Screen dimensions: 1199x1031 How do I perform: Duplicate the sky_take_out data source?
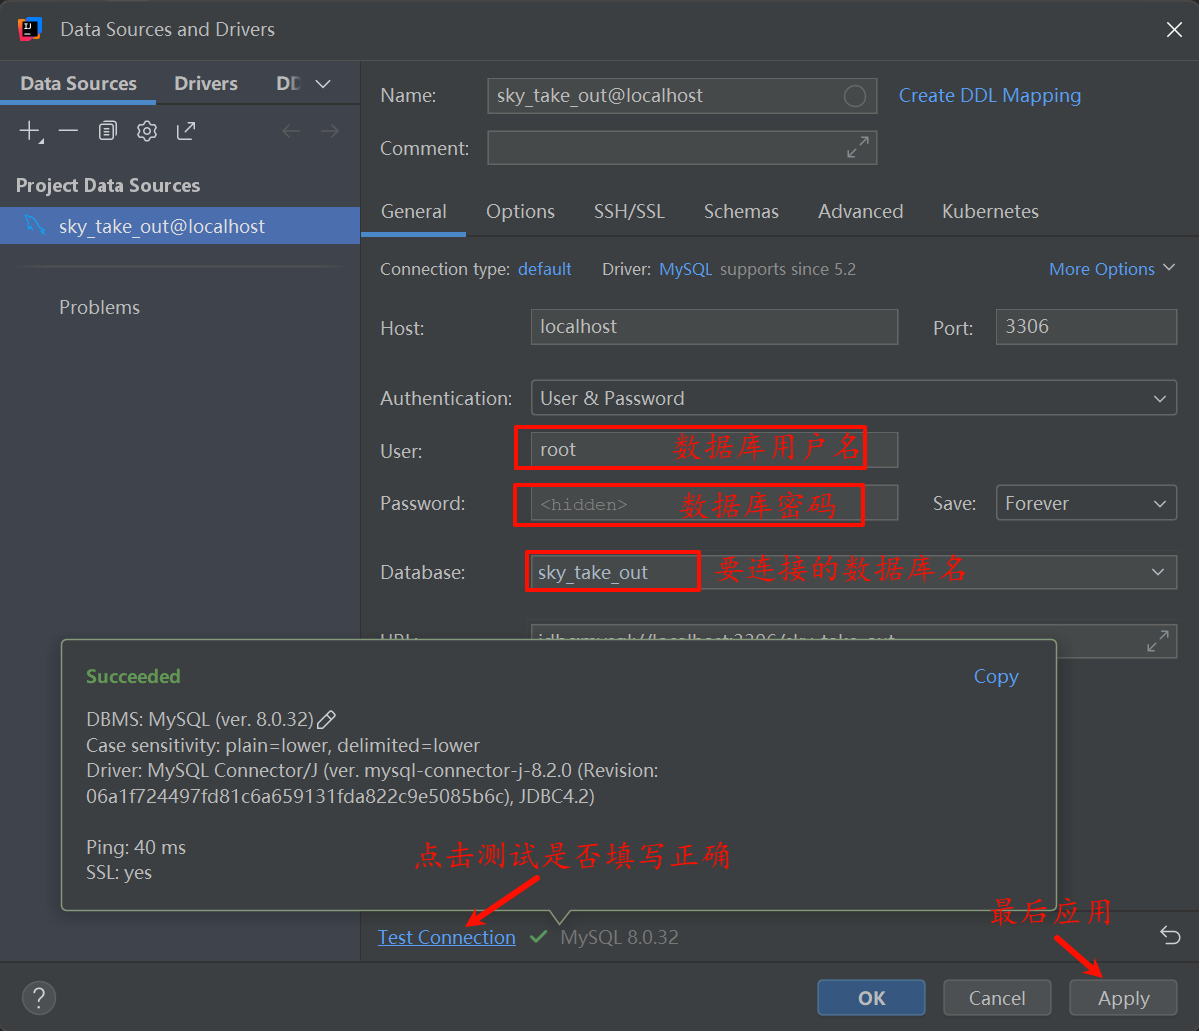pos(107,130)
